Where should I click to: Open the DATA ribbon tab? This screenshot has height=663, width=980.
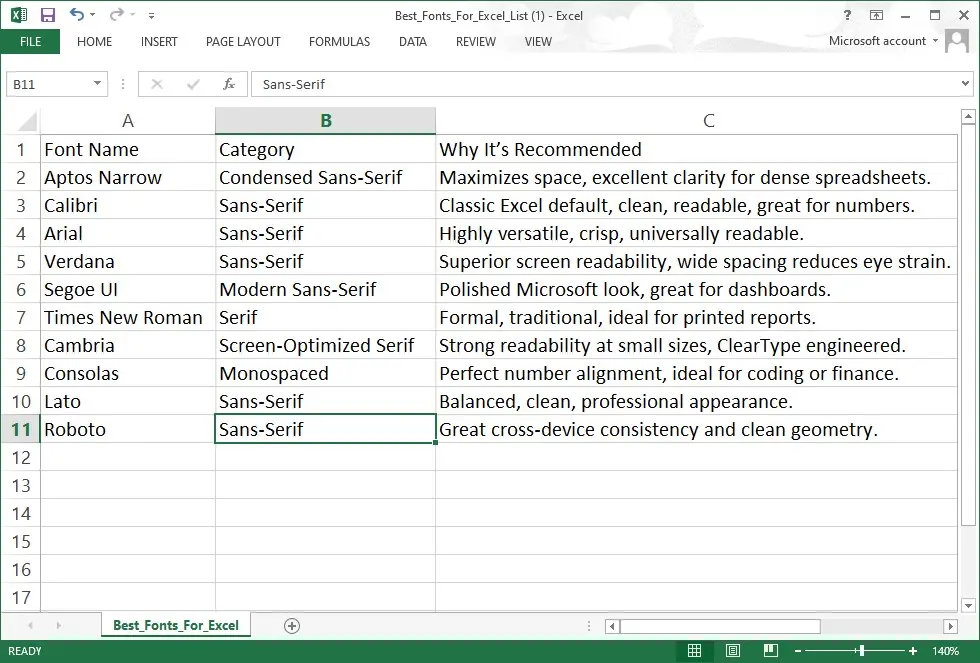(x=412, y=41)
